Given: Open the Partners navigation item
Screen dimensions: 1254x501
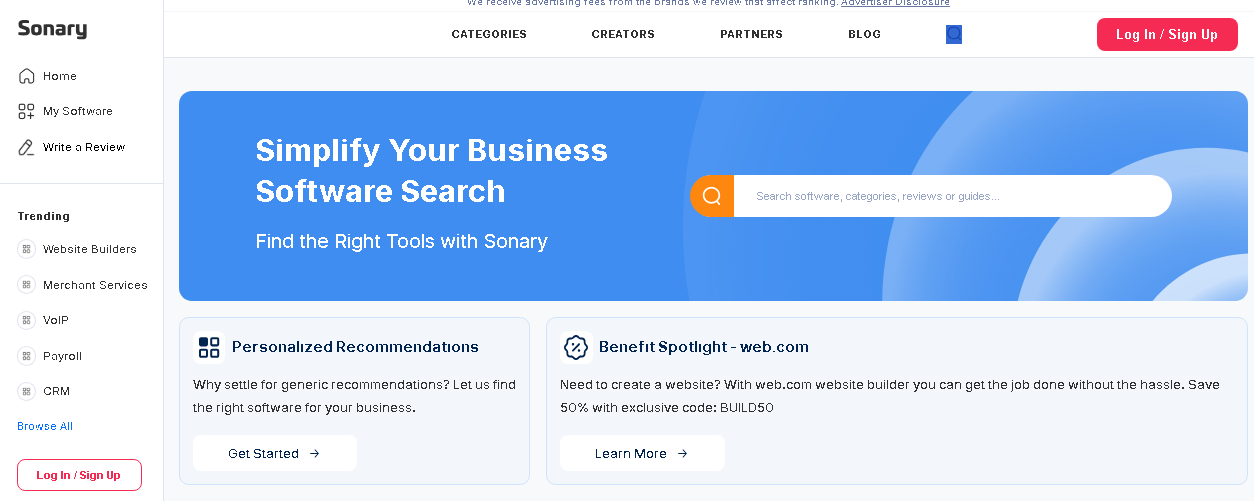Looking at the screenshot, I should [751, 34].
